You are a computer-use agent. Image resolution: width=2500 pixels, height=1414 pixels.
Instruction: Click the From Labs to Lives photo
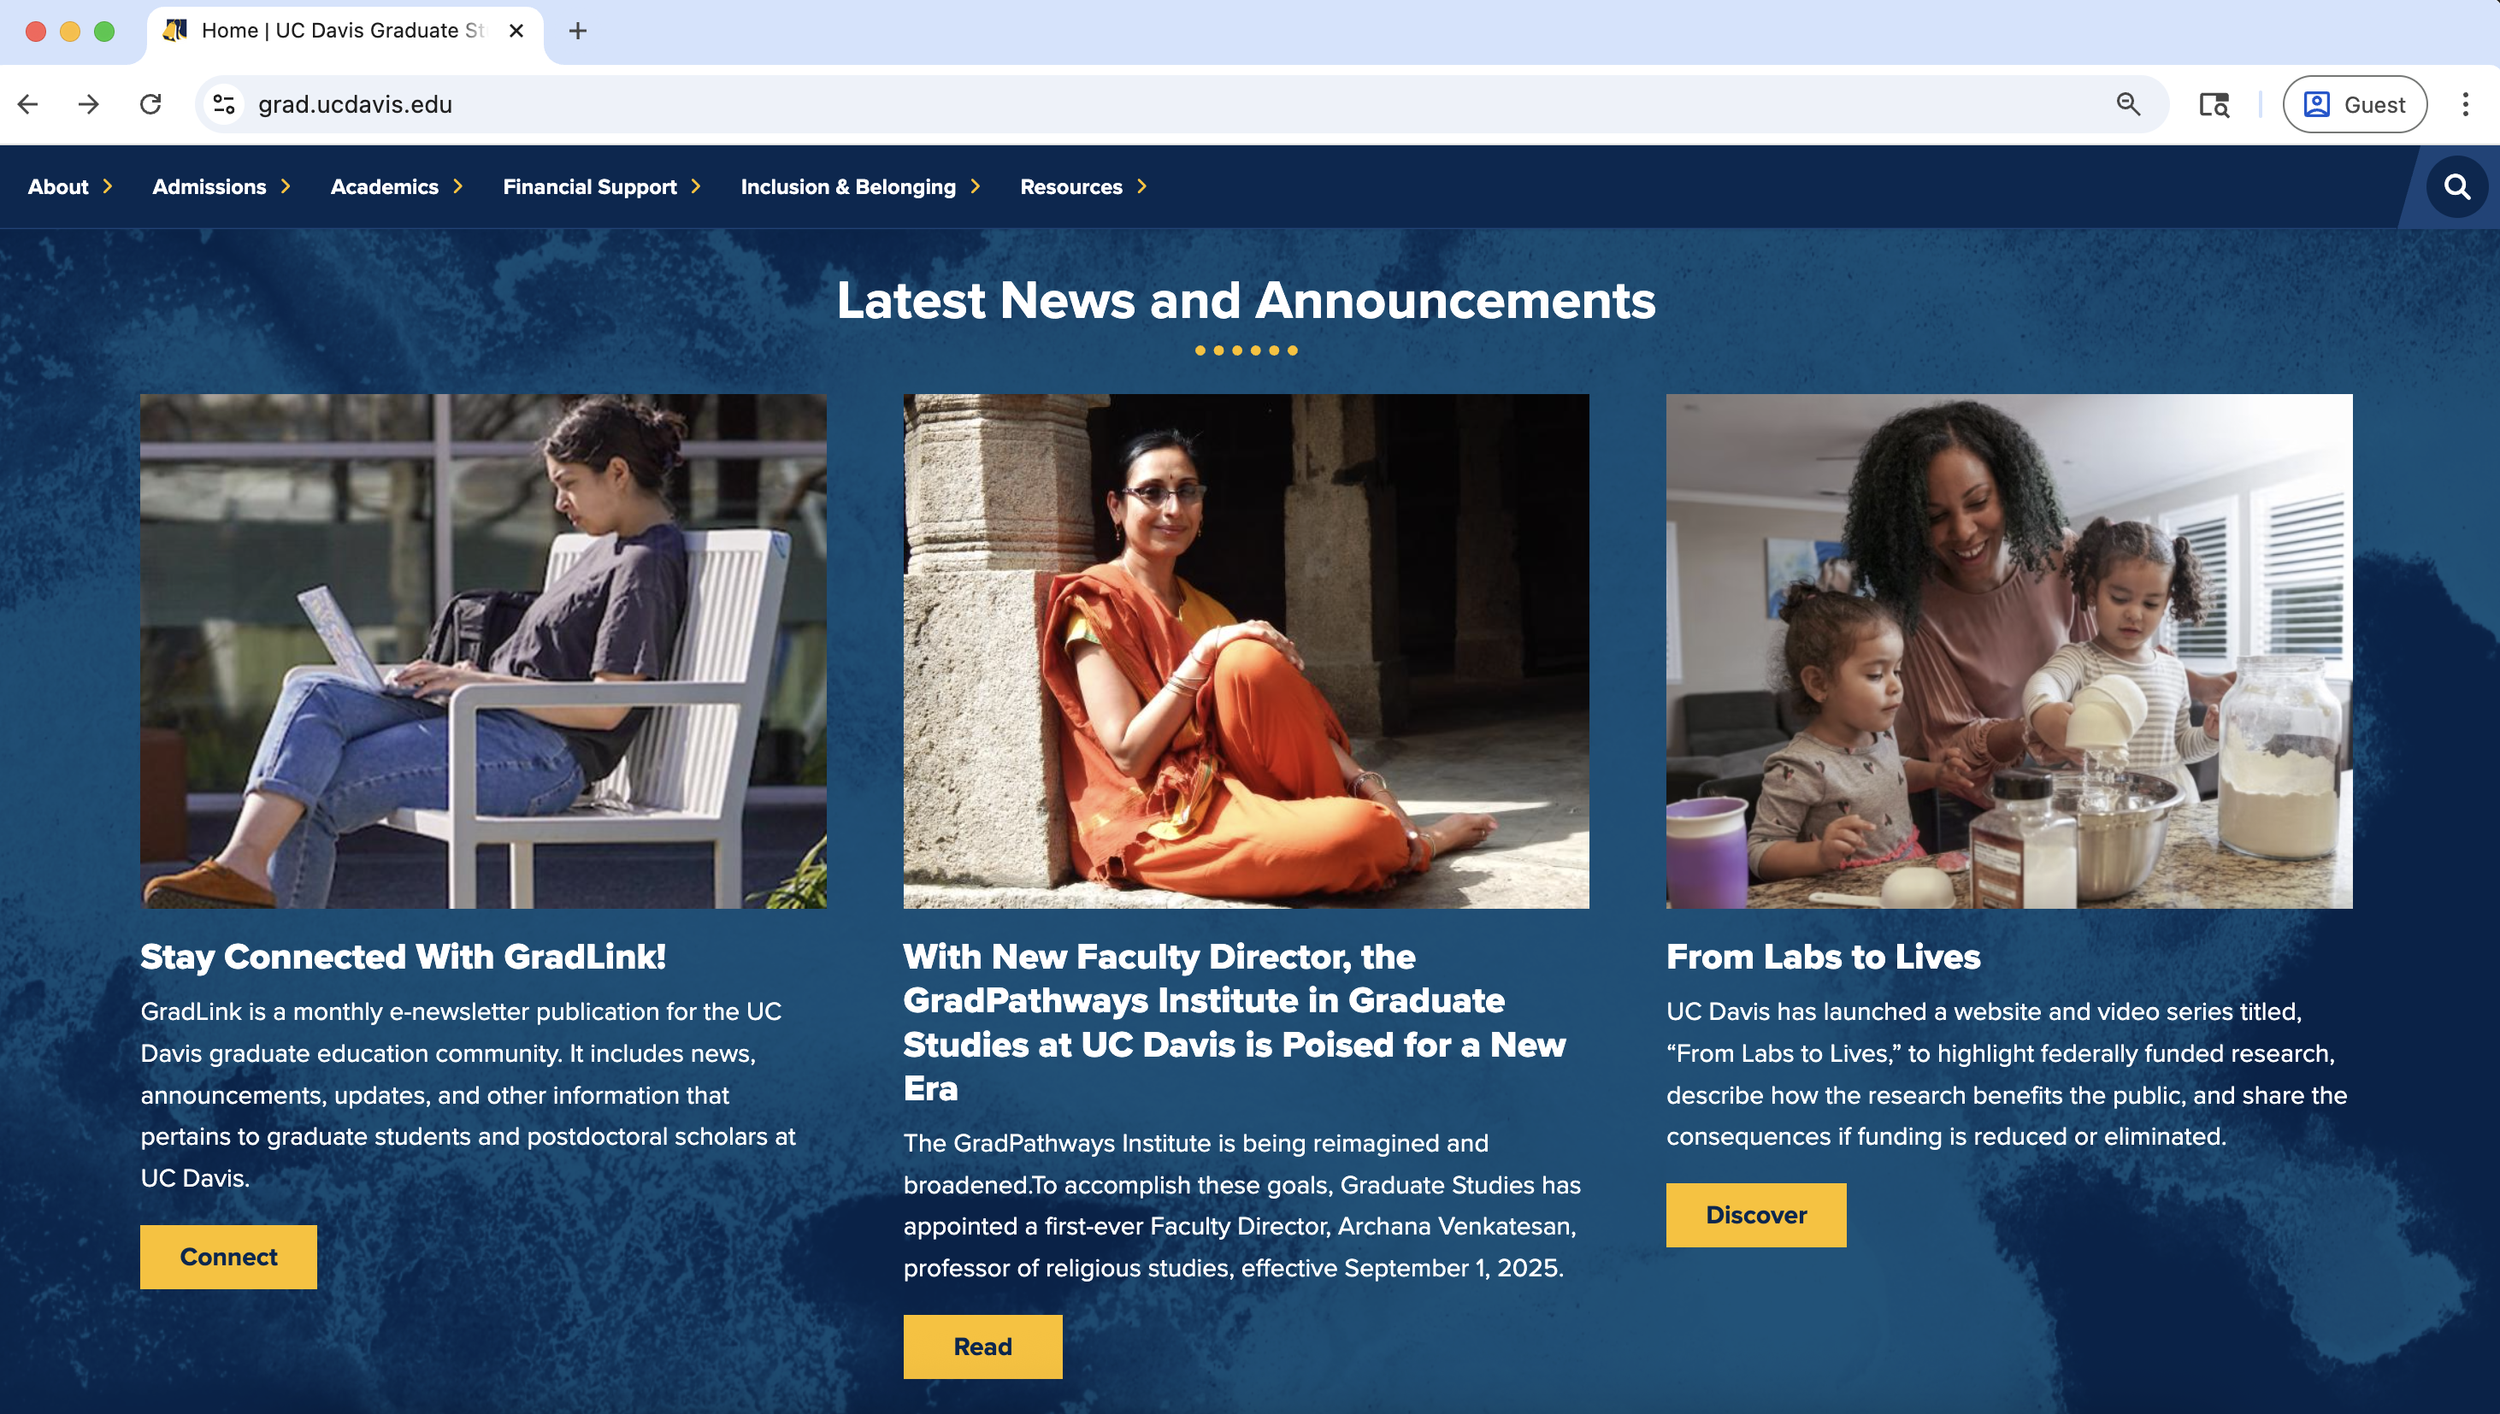2008,651
